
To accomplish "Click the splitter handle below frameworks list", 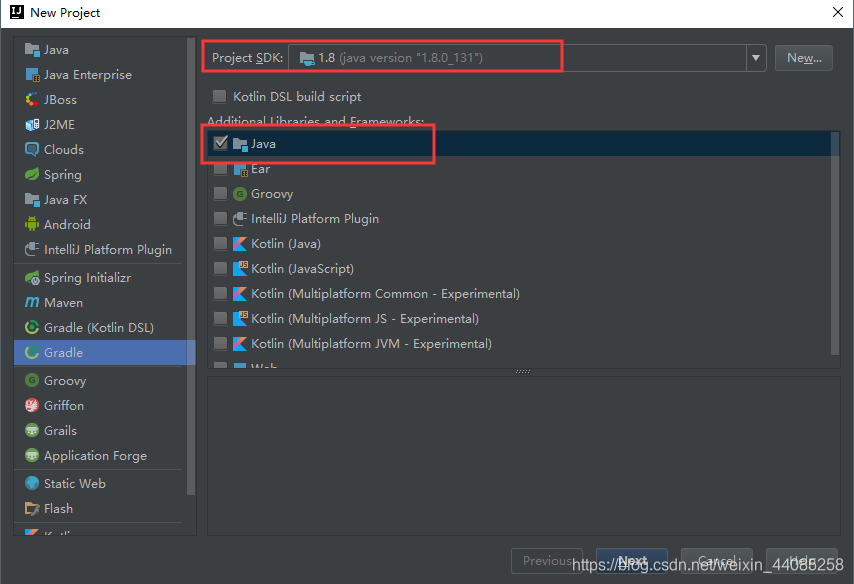I will 523,372.
